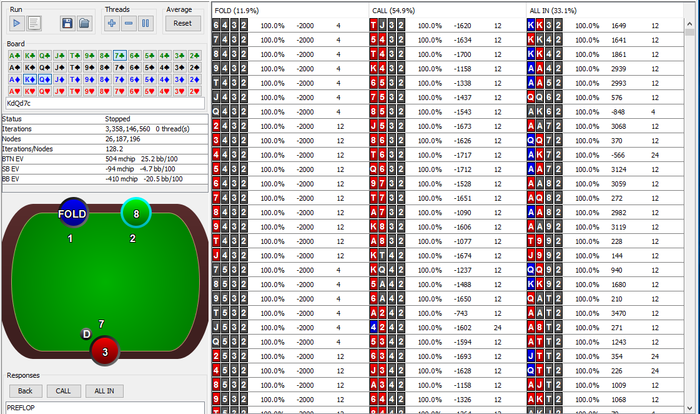Toggle the 3 of diamonds board card
This screenshot has height=414, width=700.
[179, 79]
